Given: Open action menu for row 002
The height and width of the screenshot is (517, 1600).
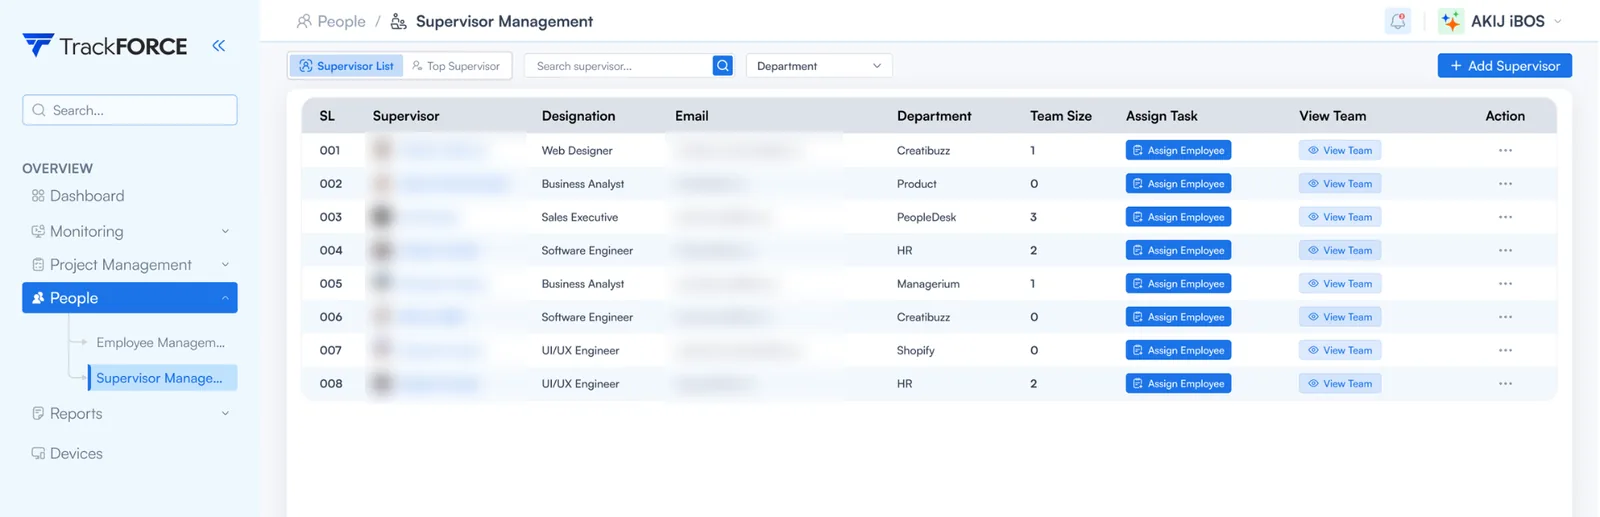Looking at the screenshot, I should click(1505, 184).
